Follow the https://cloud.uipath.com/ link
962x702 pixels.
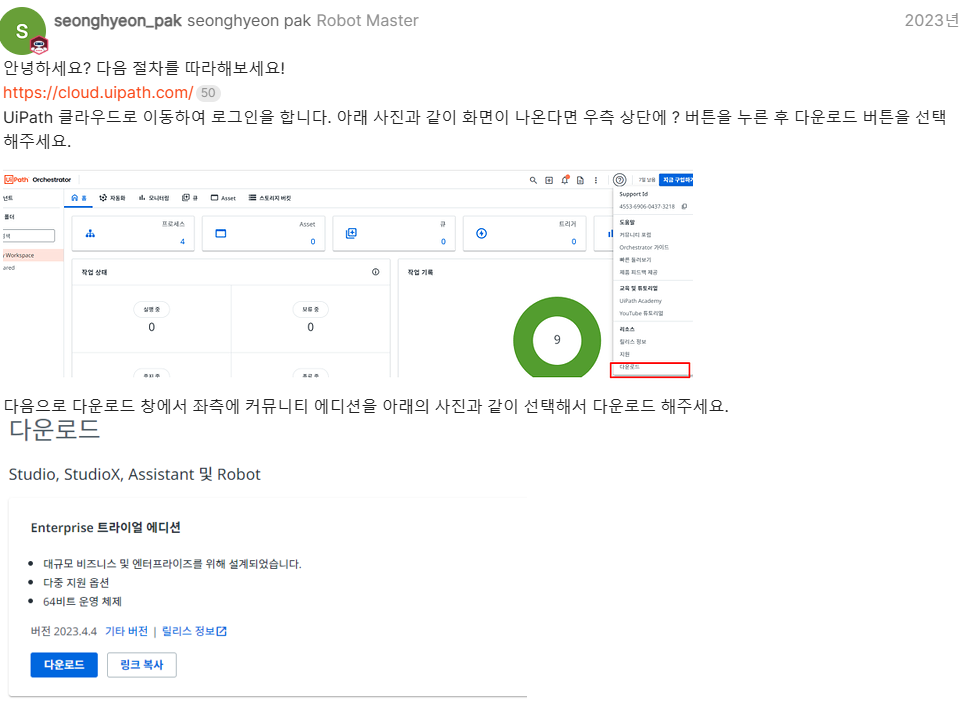tap(98, 93)
